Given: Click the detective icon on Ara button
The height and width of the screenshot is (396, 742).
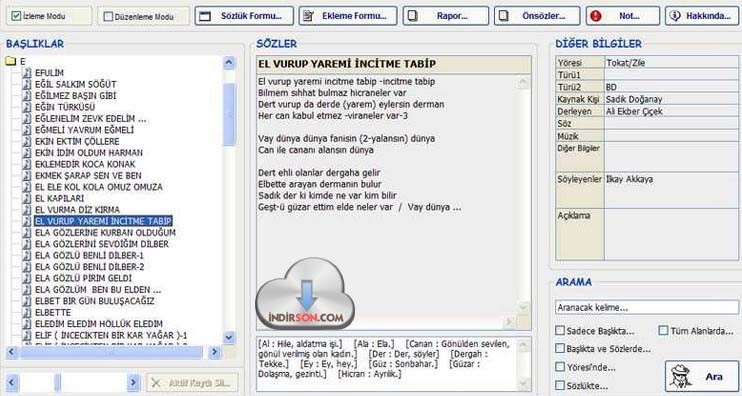Looking at the screenshot, I should 681,376.
